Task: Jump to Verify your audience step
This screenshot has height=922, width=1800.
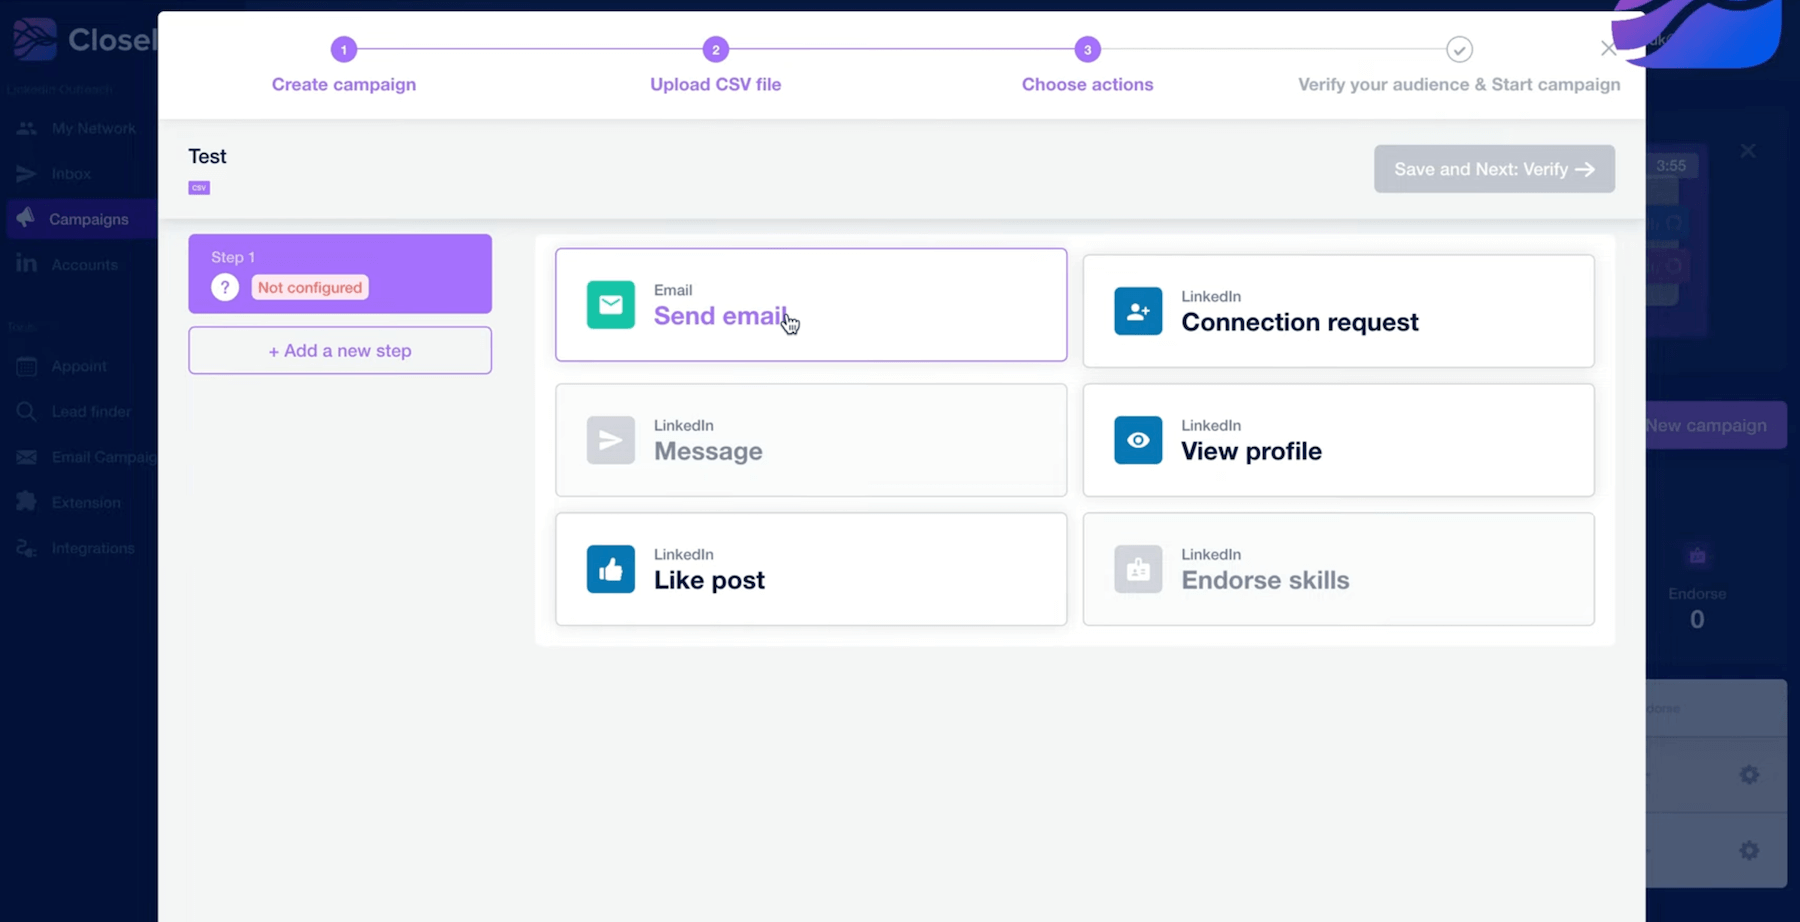Action: [1459, 50]
